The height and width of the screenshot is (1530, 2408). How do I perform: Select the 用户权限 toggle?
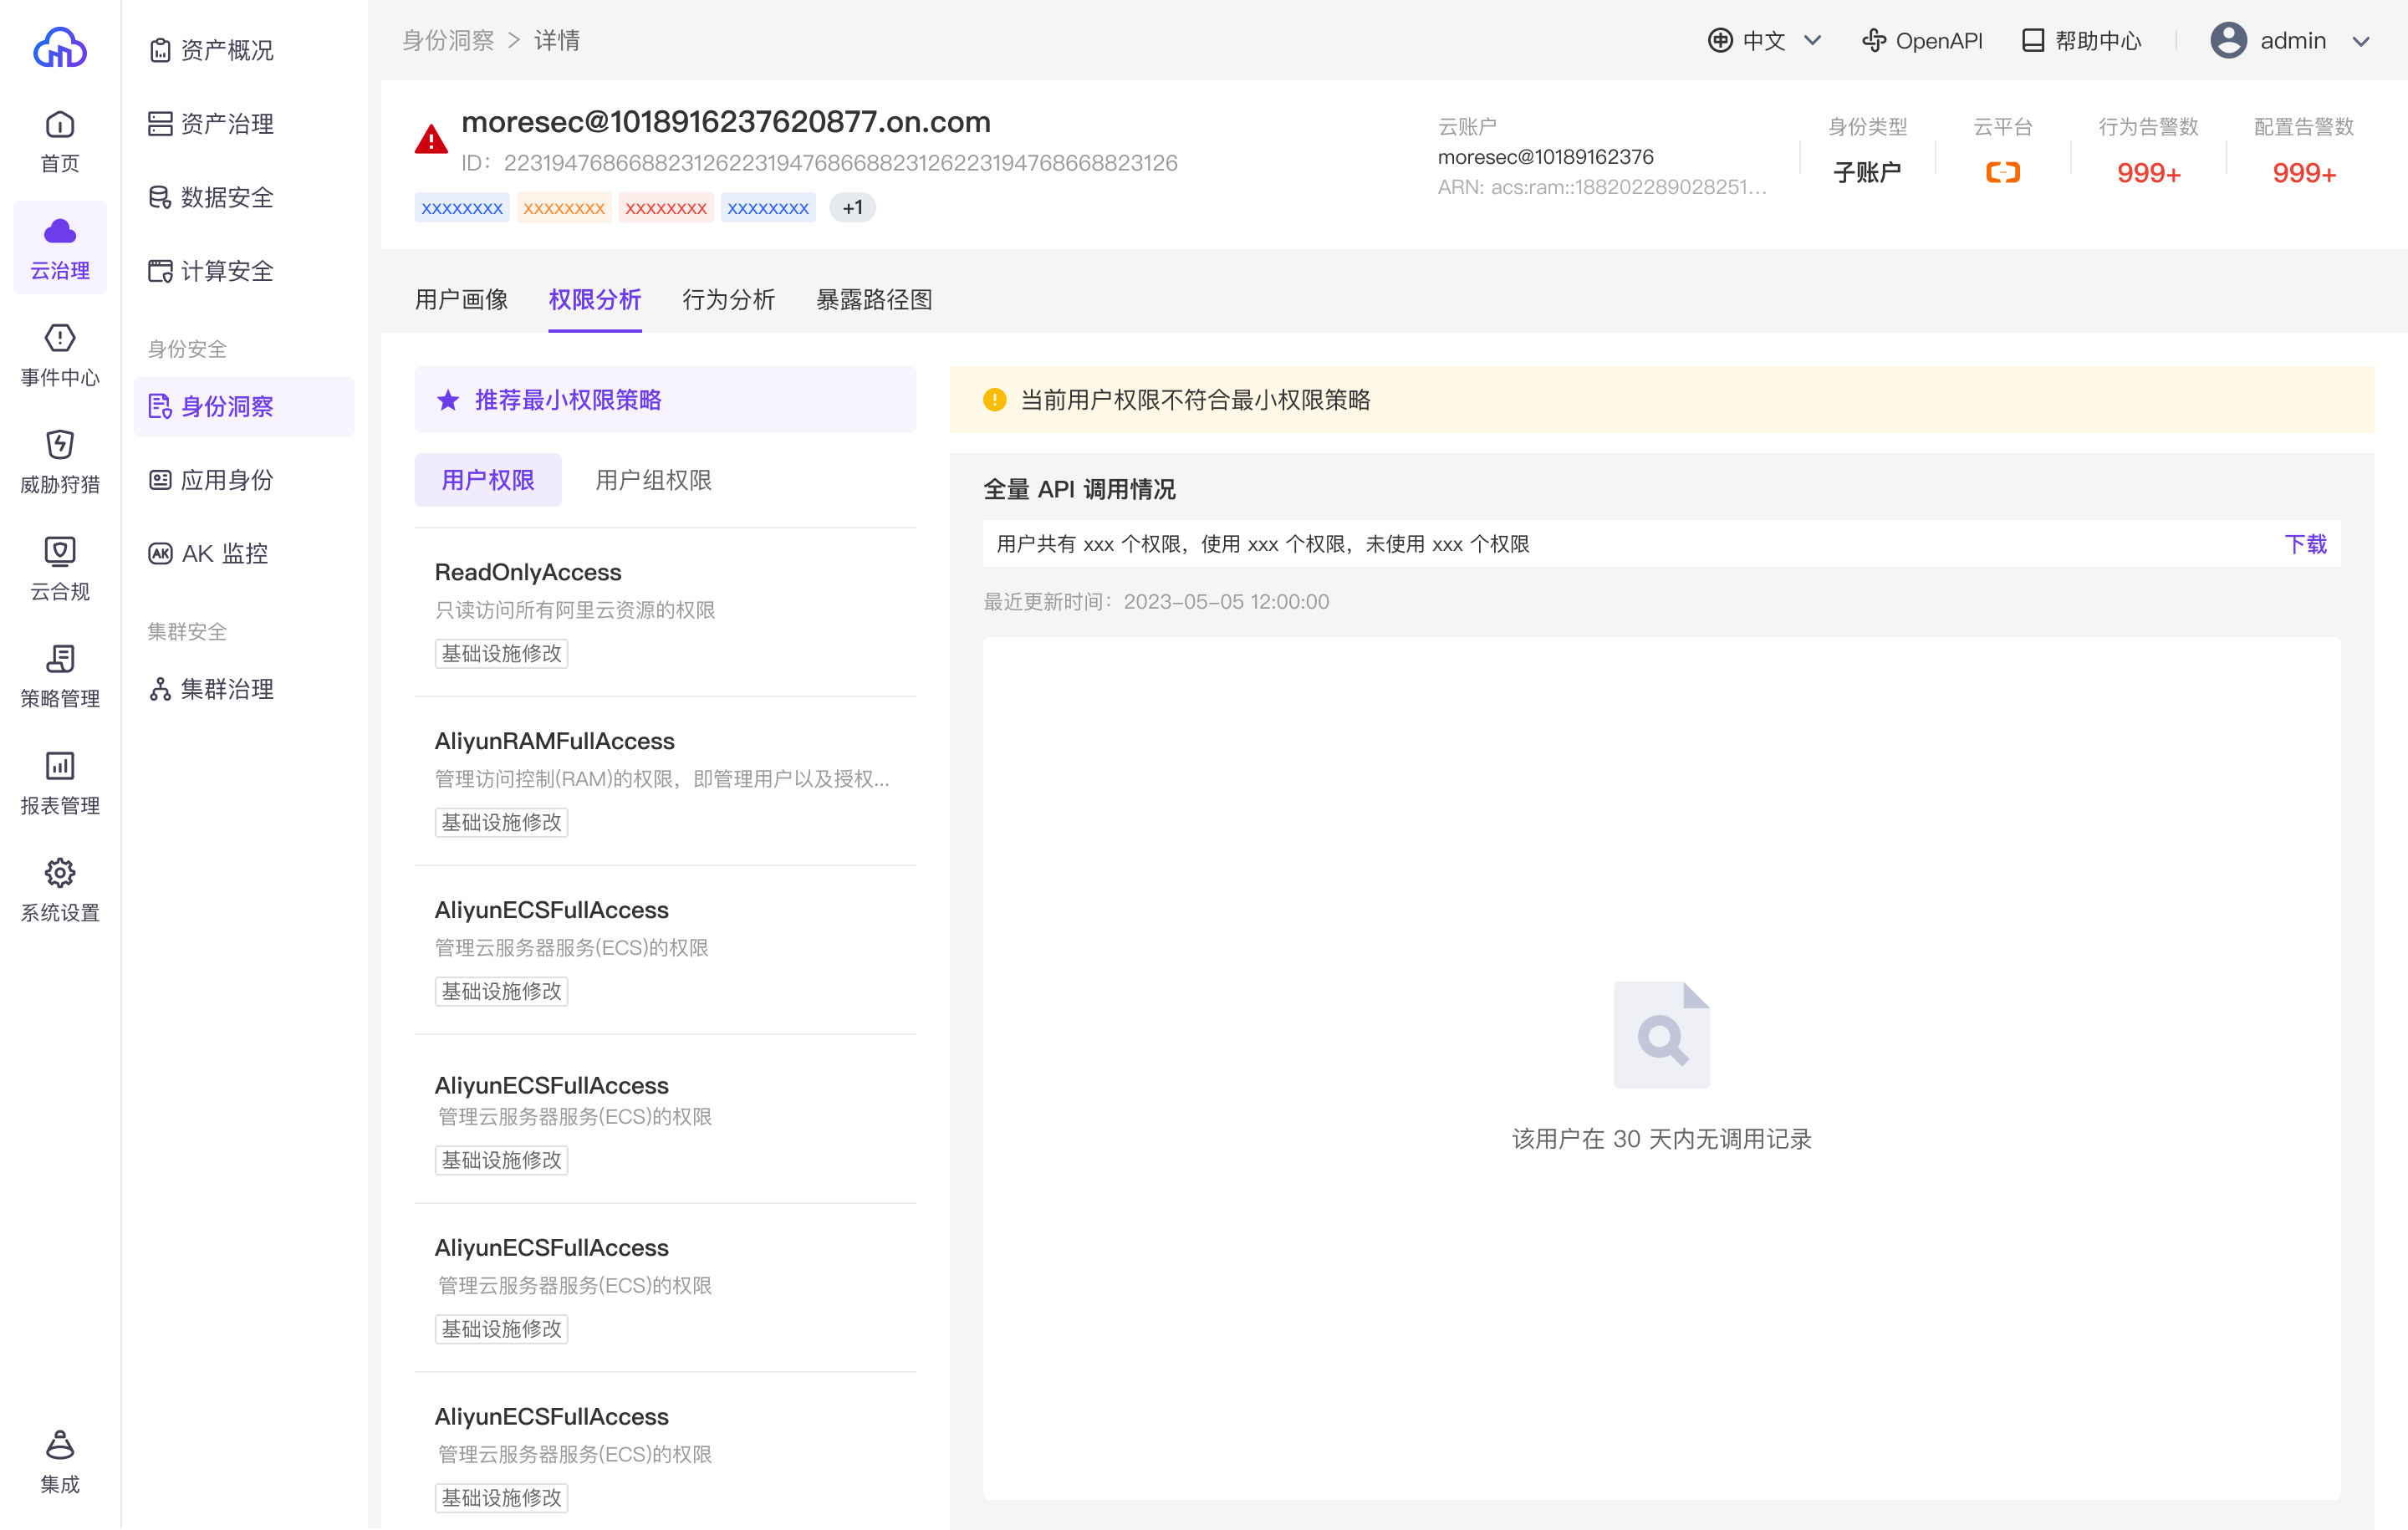(x=488, y=481)
